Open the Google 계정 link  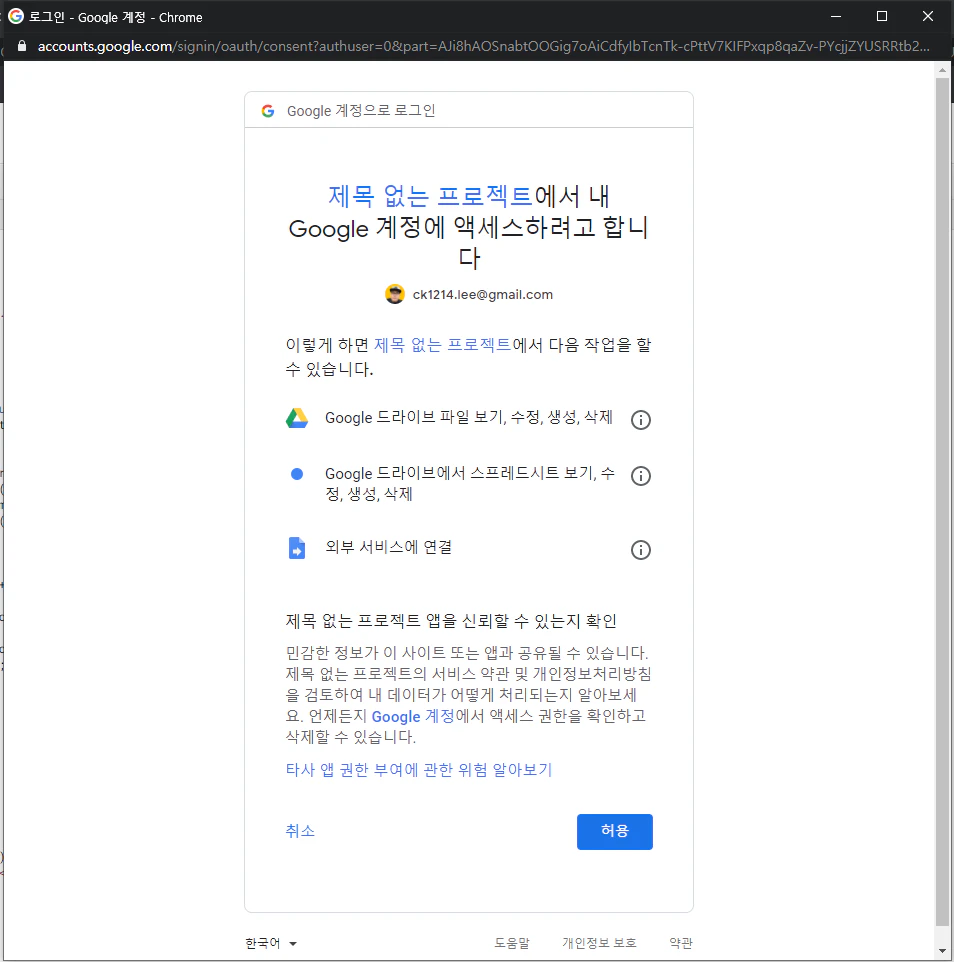413,716
